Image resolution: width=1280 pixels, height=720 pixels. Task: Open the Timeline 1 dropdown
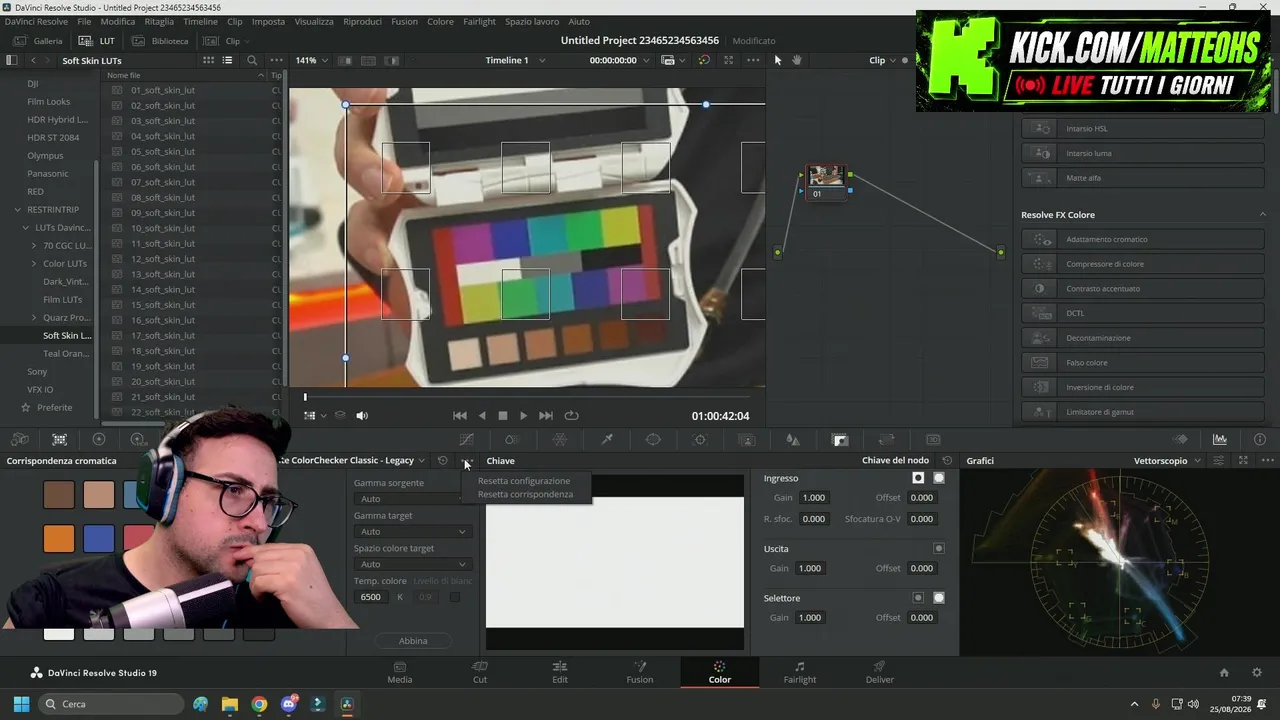click(x=515, y=60)
